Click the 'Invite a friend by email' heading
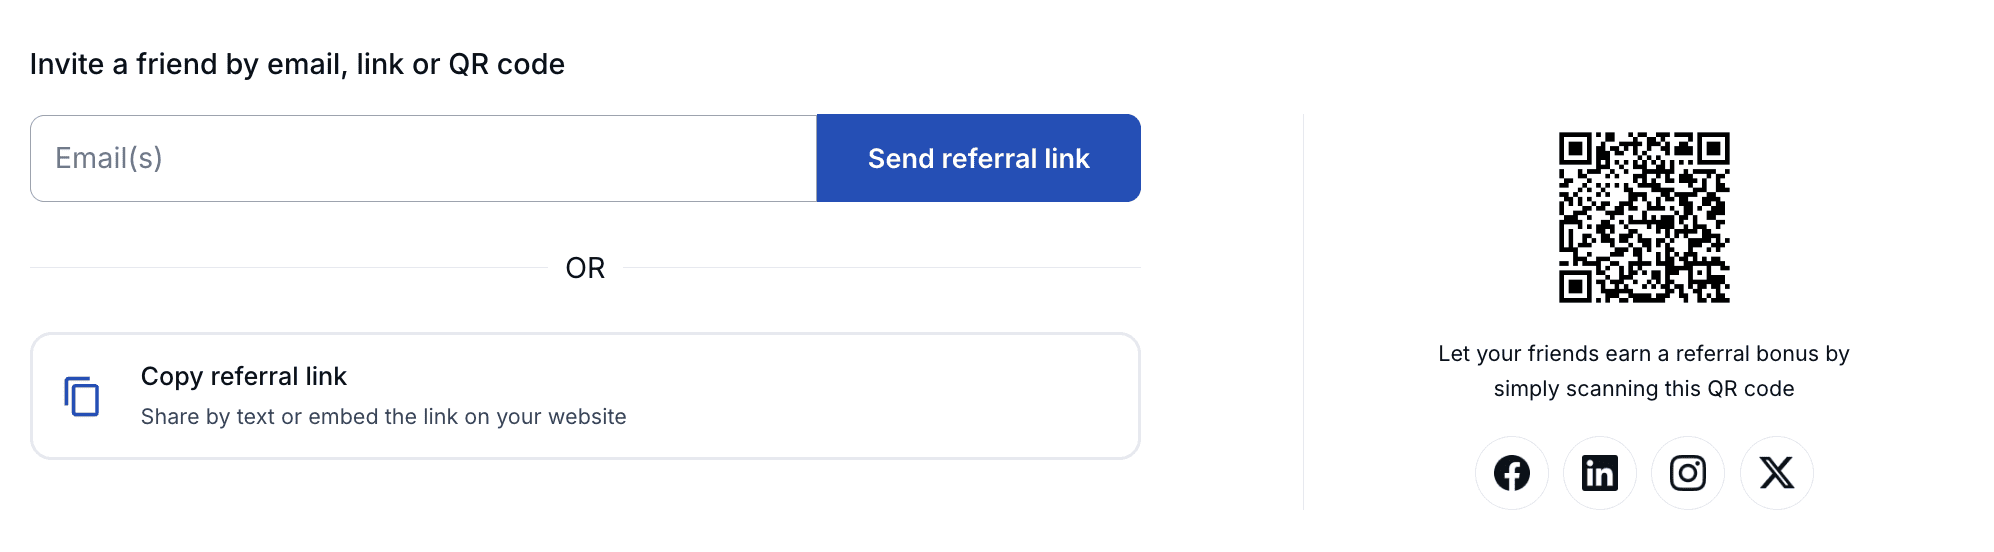The height and width of the screenshot is (552, 1994). click(x=297, y=64)
